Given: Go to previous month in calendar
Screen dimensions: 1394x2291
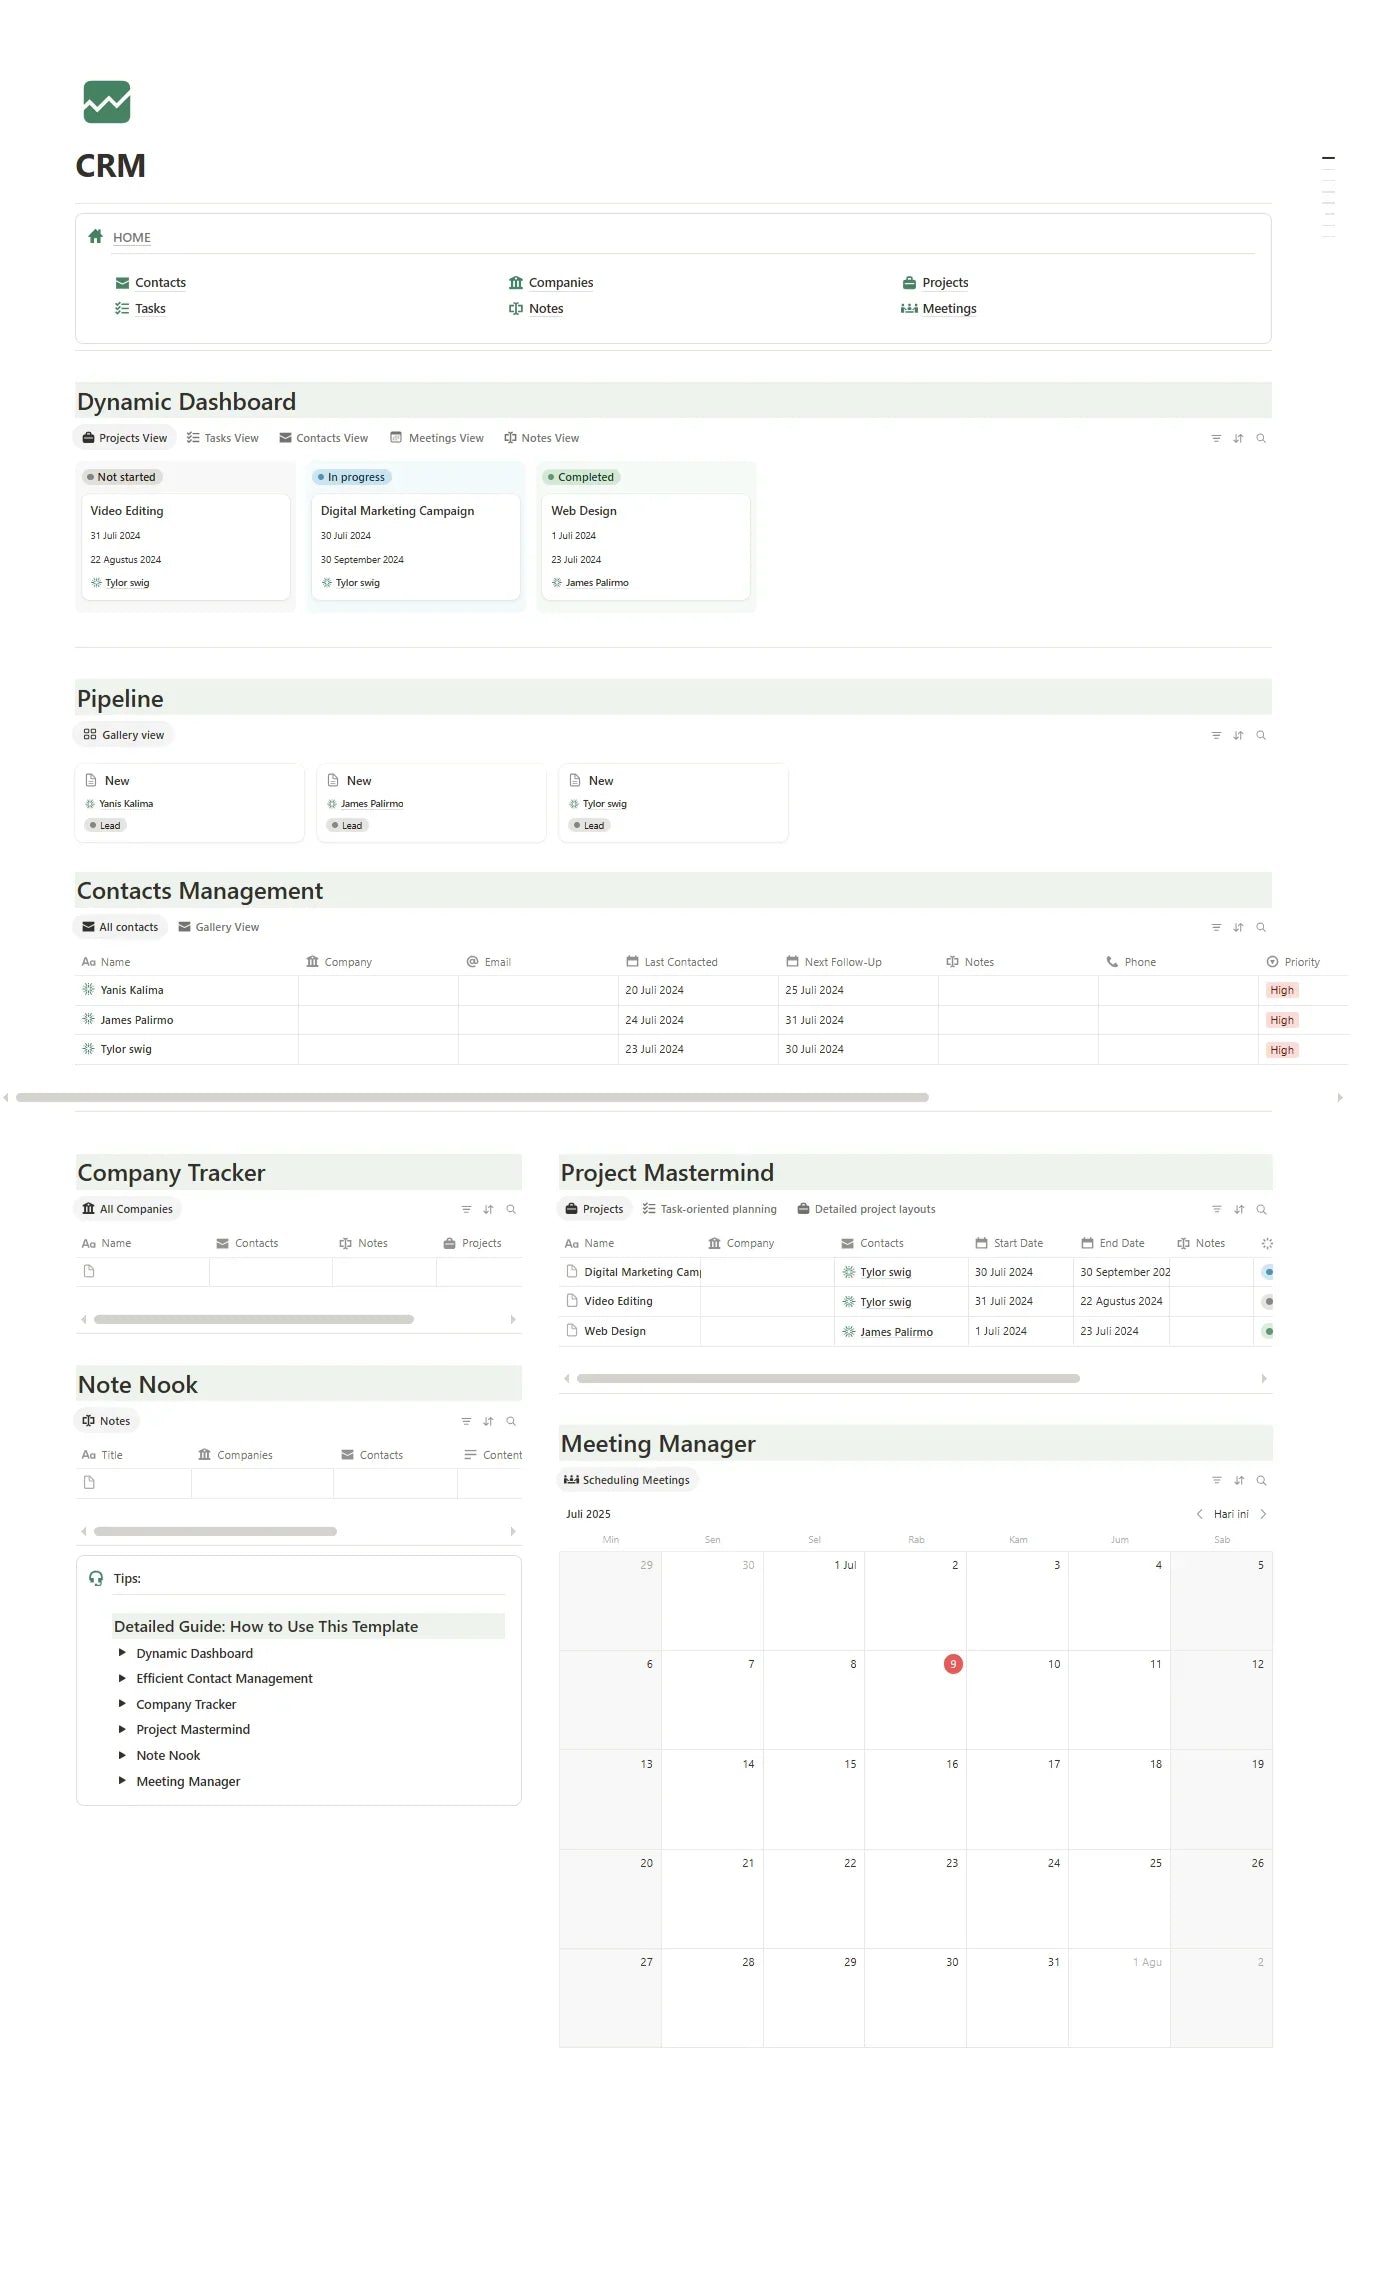Looking at the screenshot, I should tap(1199, 1514).
